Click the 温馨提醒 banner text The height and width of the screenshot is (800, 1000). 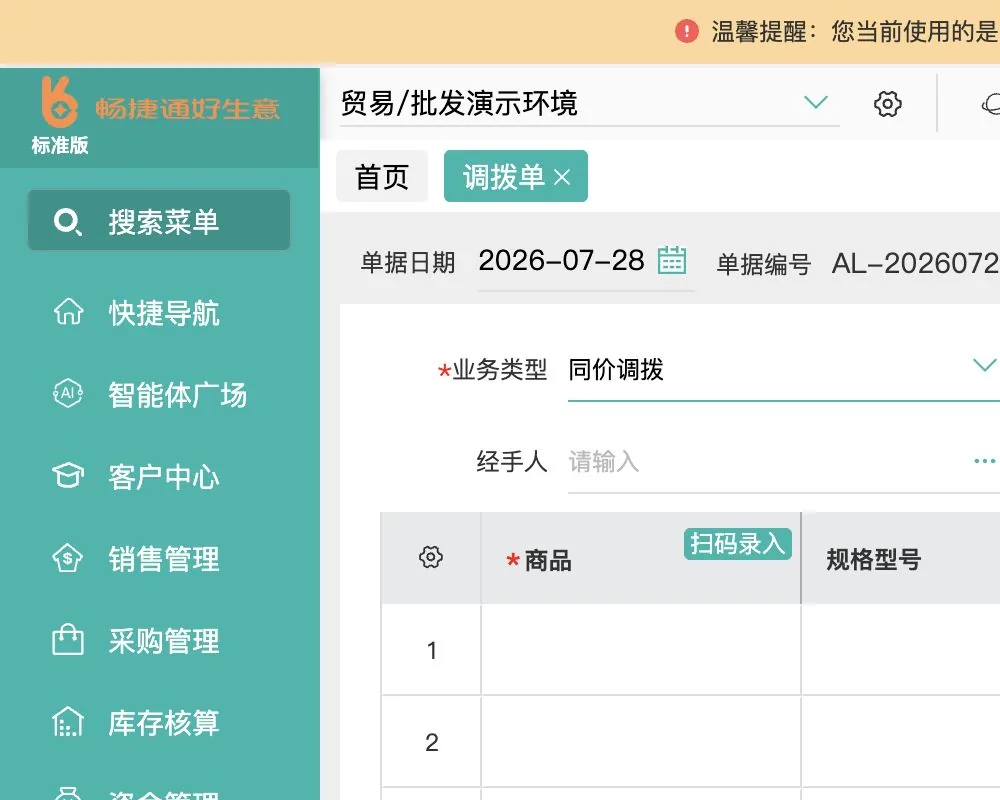click(855, 31)
